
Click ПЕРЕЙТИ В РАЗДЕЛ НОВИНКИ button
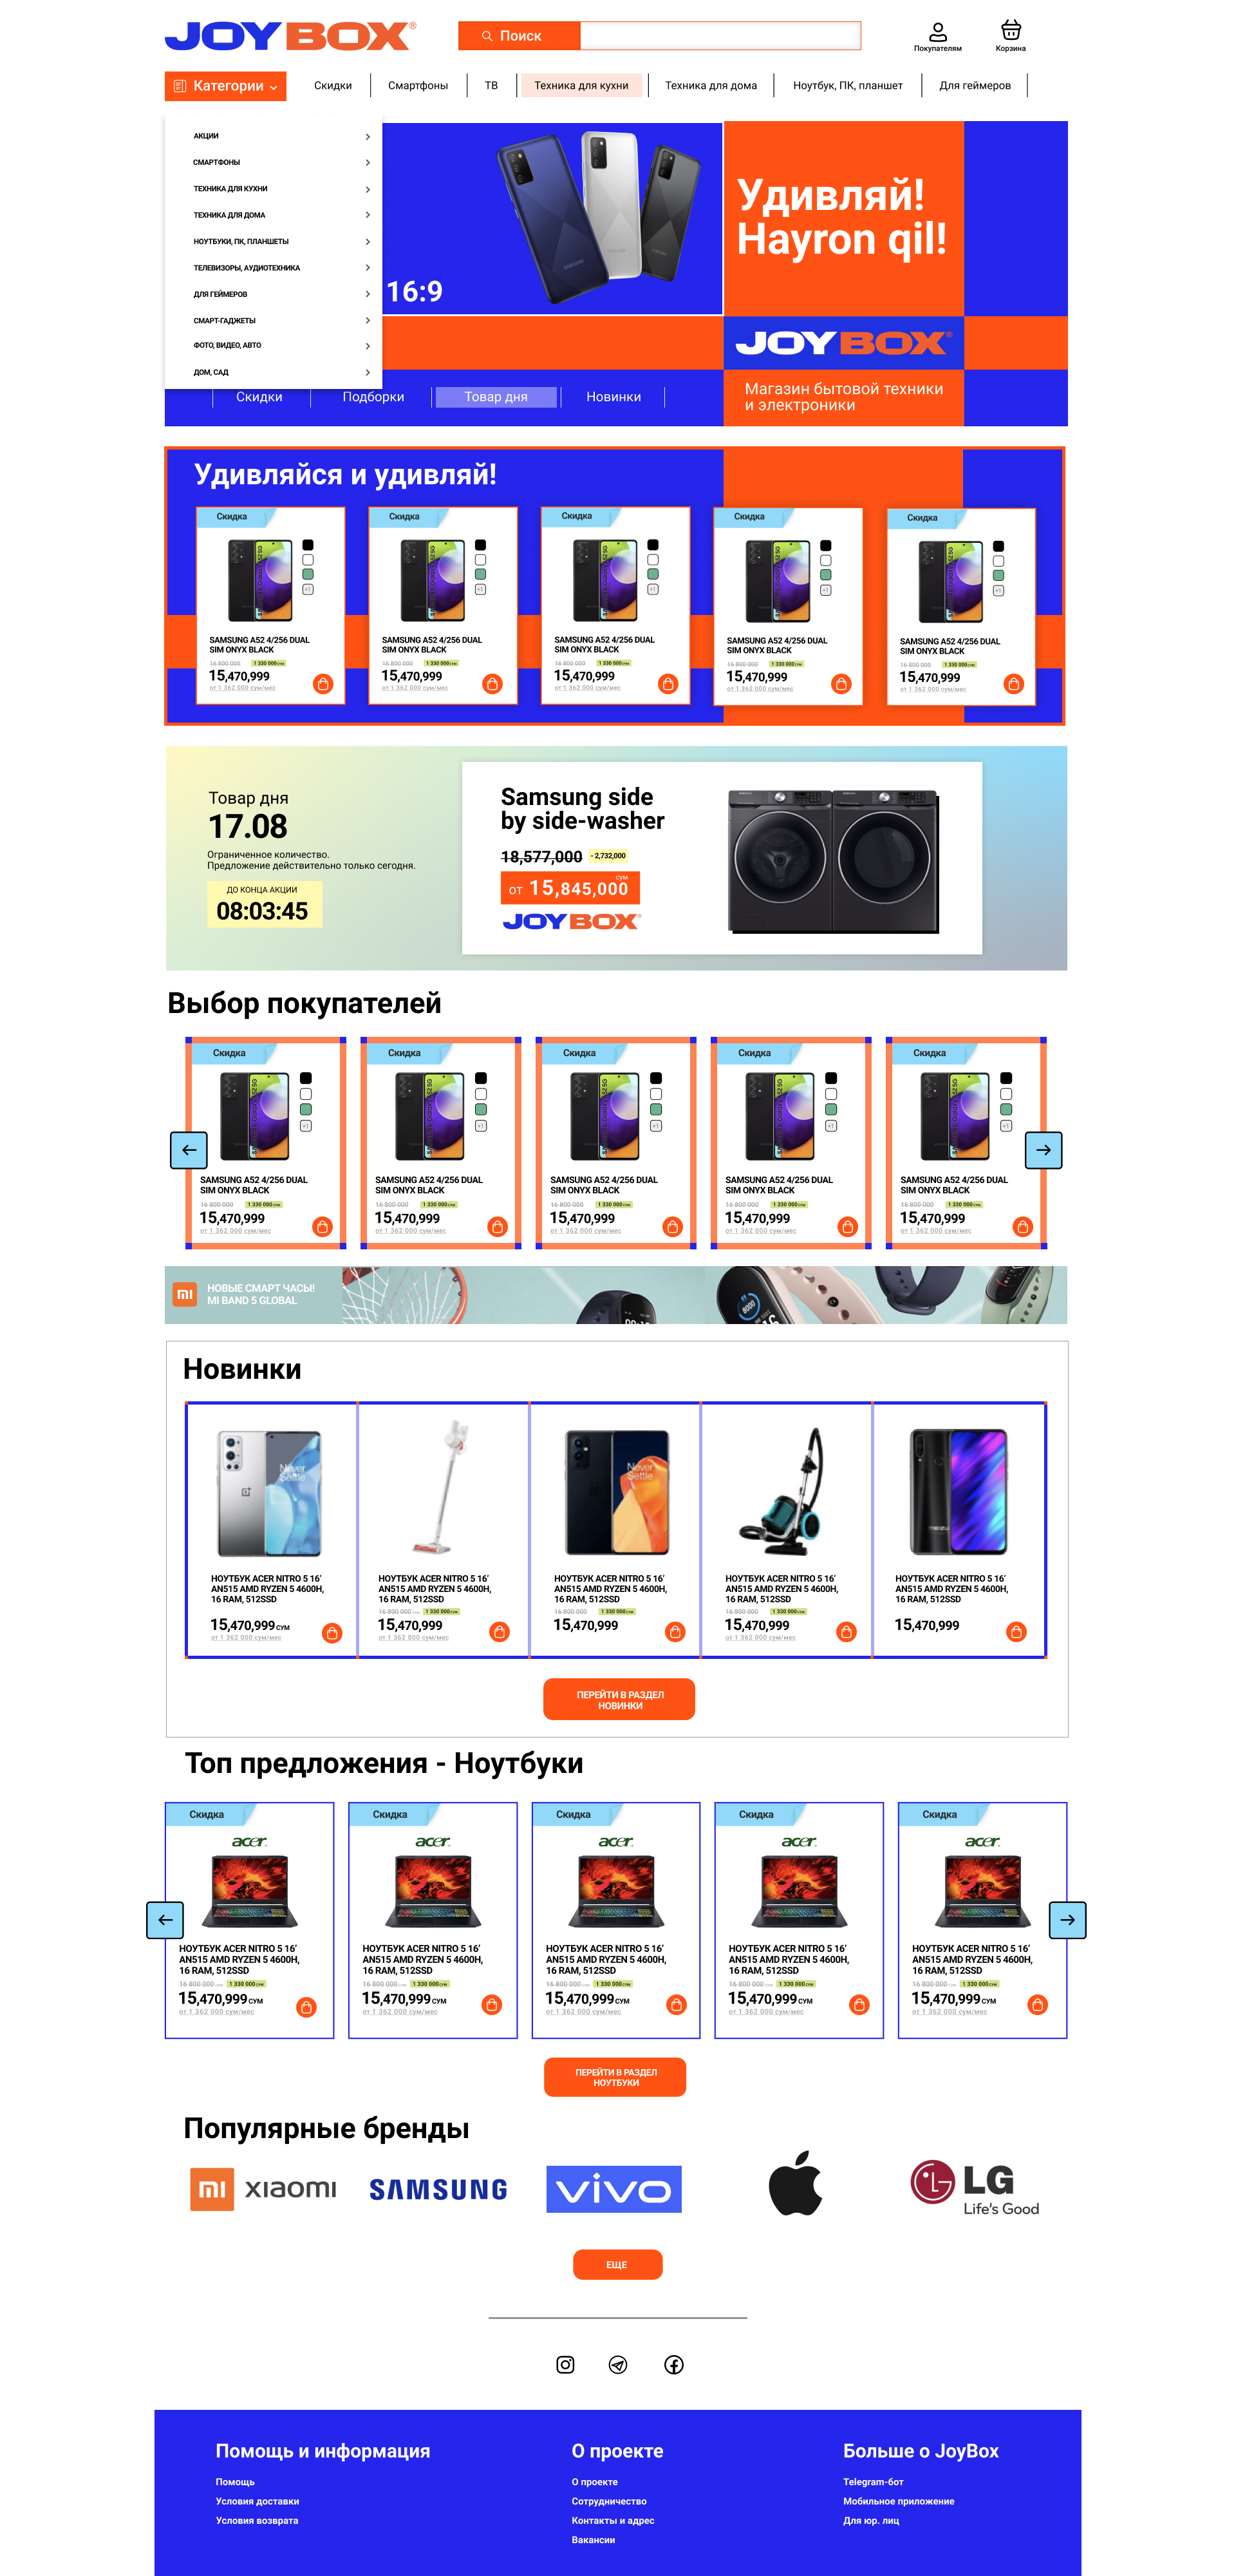point(619,1699)
